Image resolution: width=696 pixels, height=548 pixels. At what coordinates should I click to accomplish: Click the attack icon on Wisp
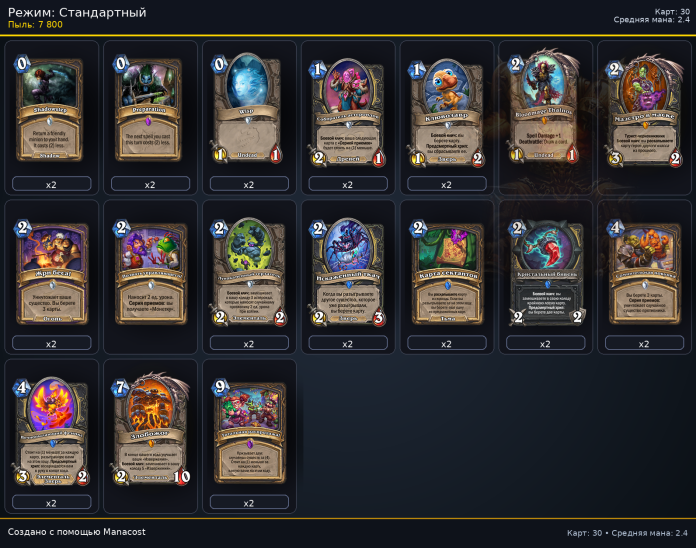coord(220,154)
